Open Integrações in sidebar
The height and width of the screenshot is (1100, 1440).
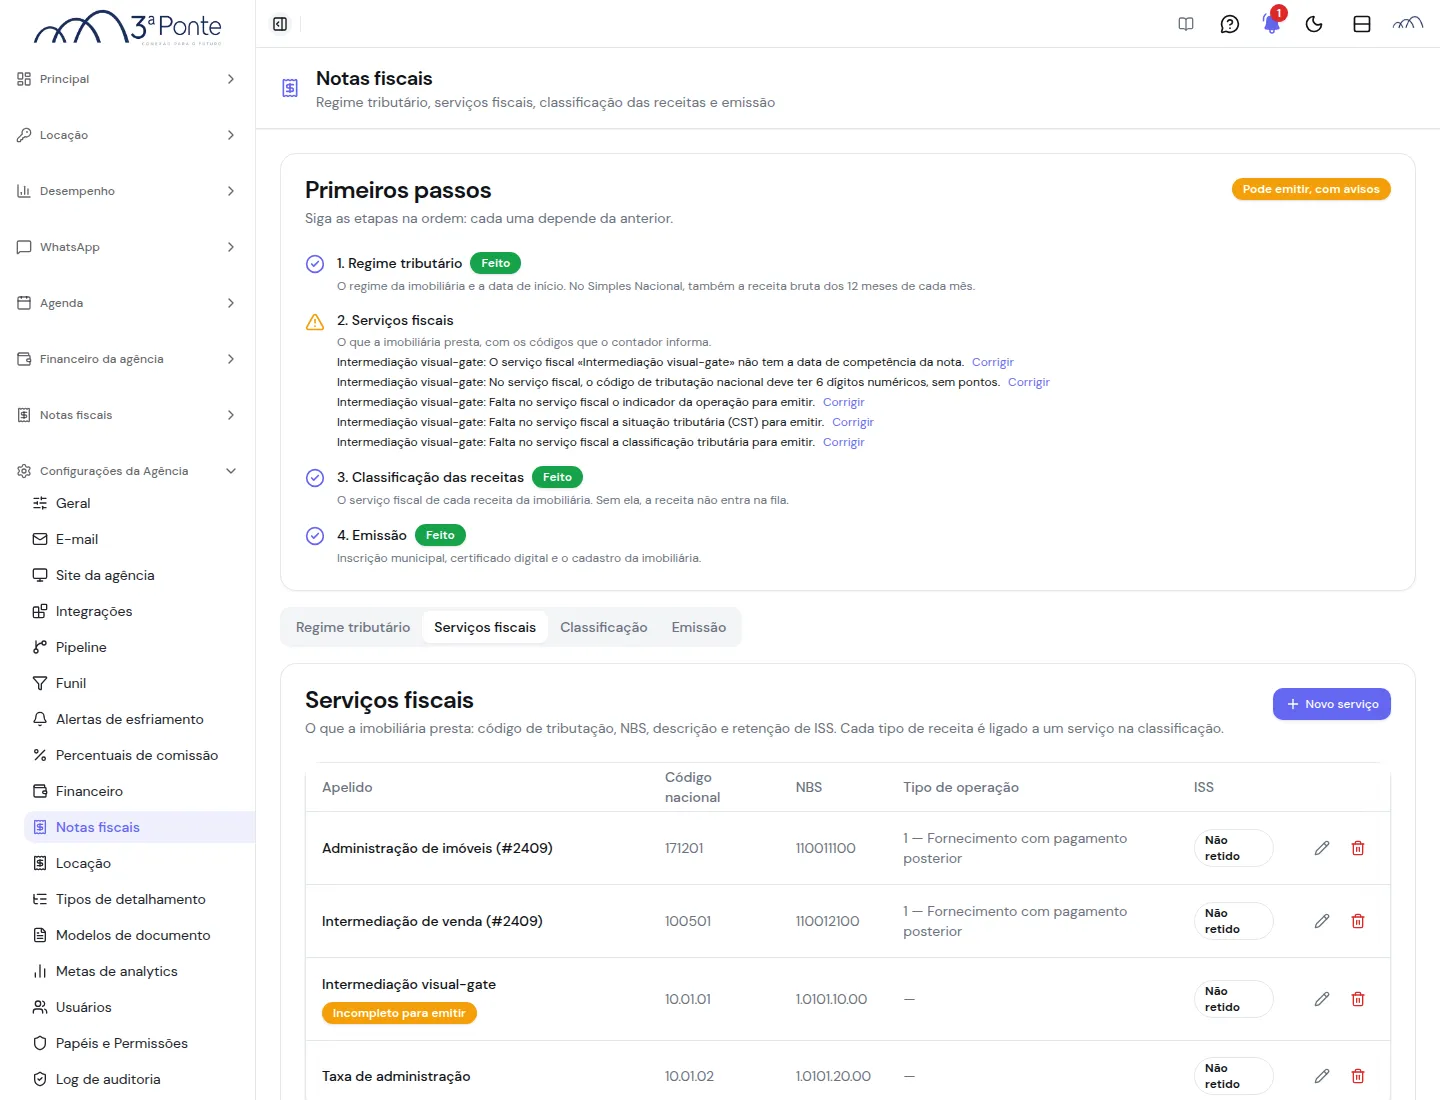tap(139, 611)
